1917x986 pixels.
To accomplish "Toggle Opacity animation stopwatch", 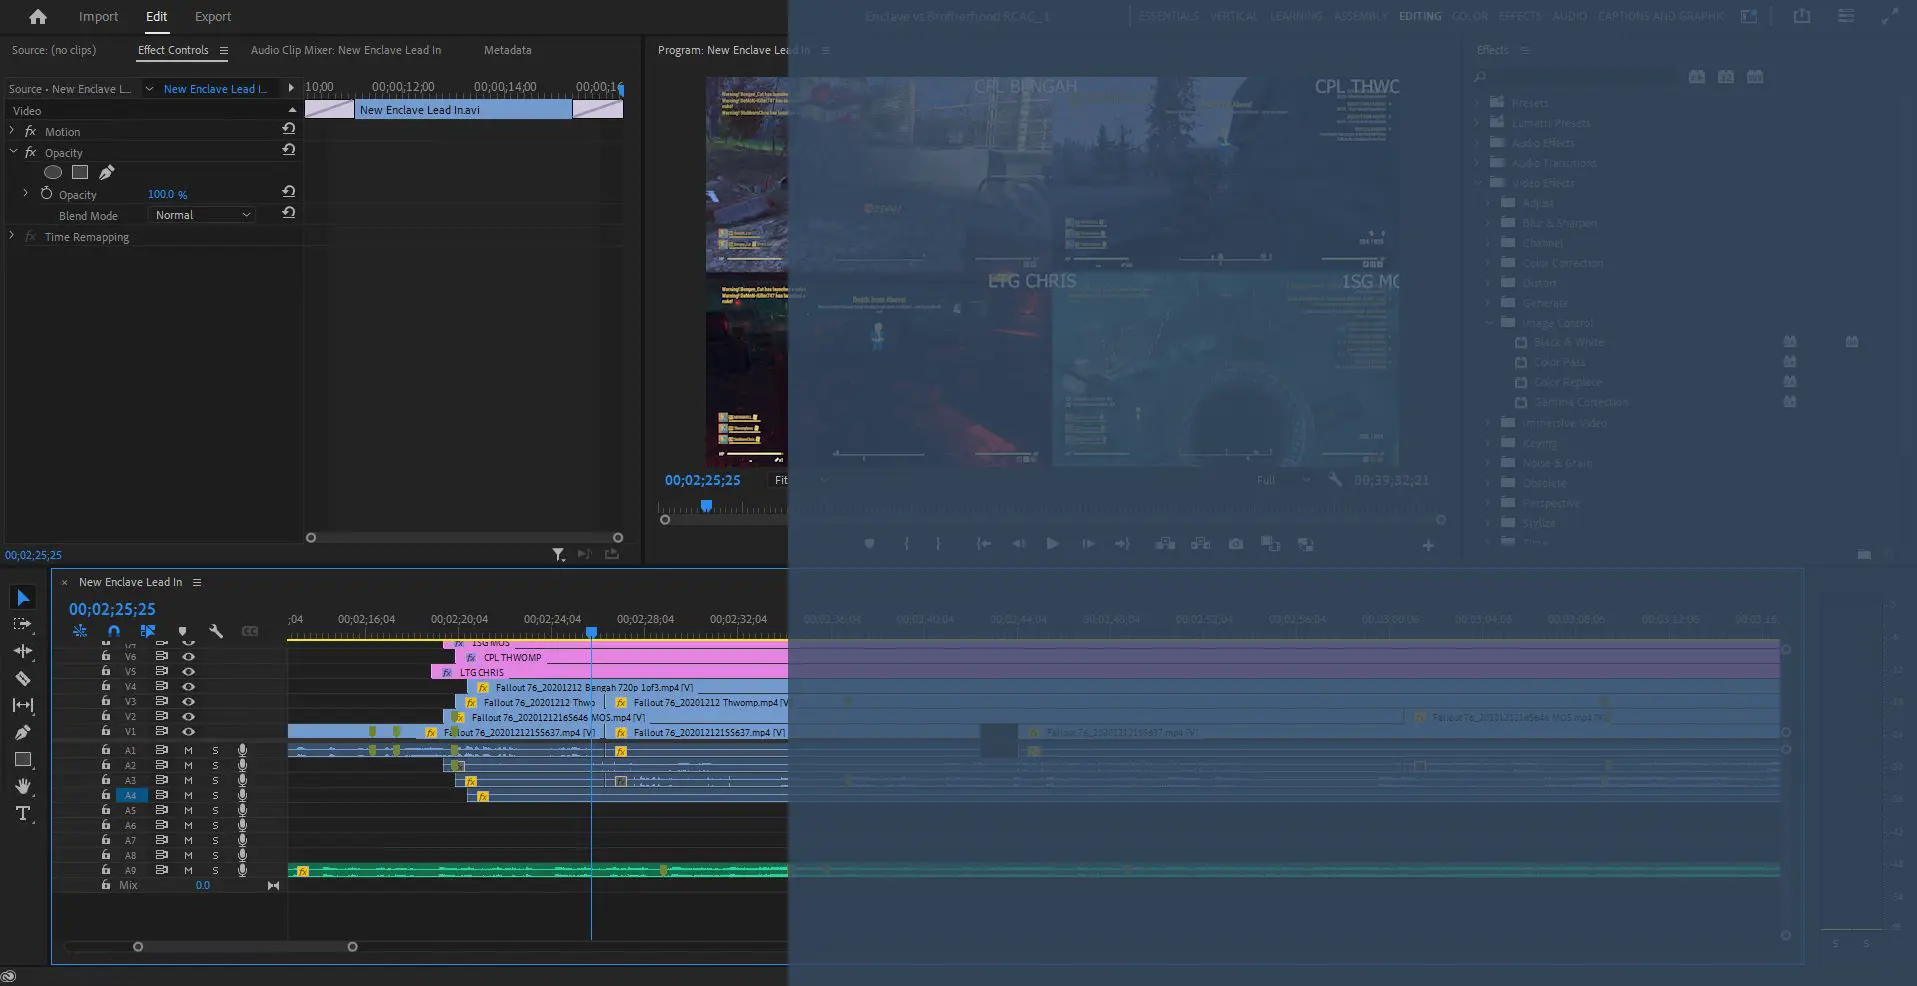I will pos(46,193).
